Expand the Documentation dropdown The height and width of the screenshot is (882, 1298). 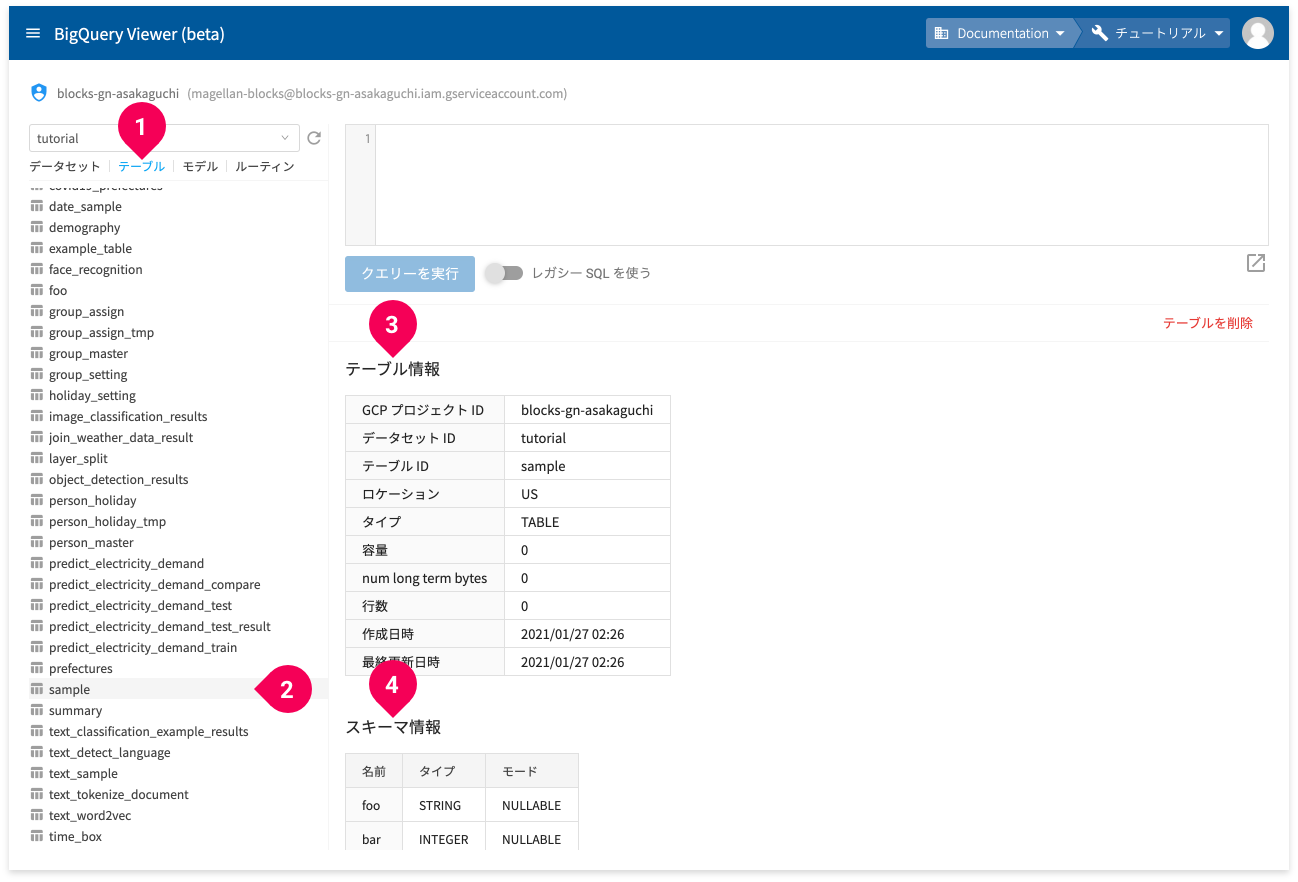(x=1000, y=33)
